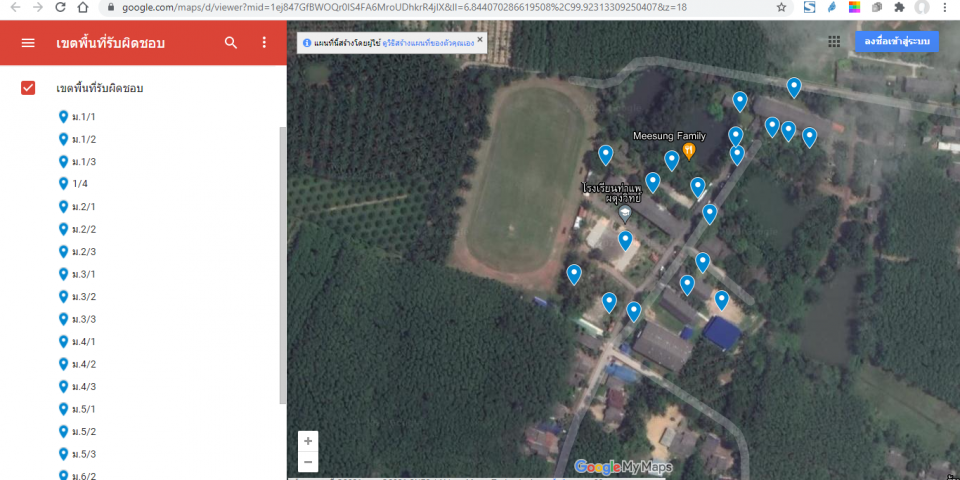960x480 pixels.
Task: Click the browser address bar URL
Action: coord(400,7)
